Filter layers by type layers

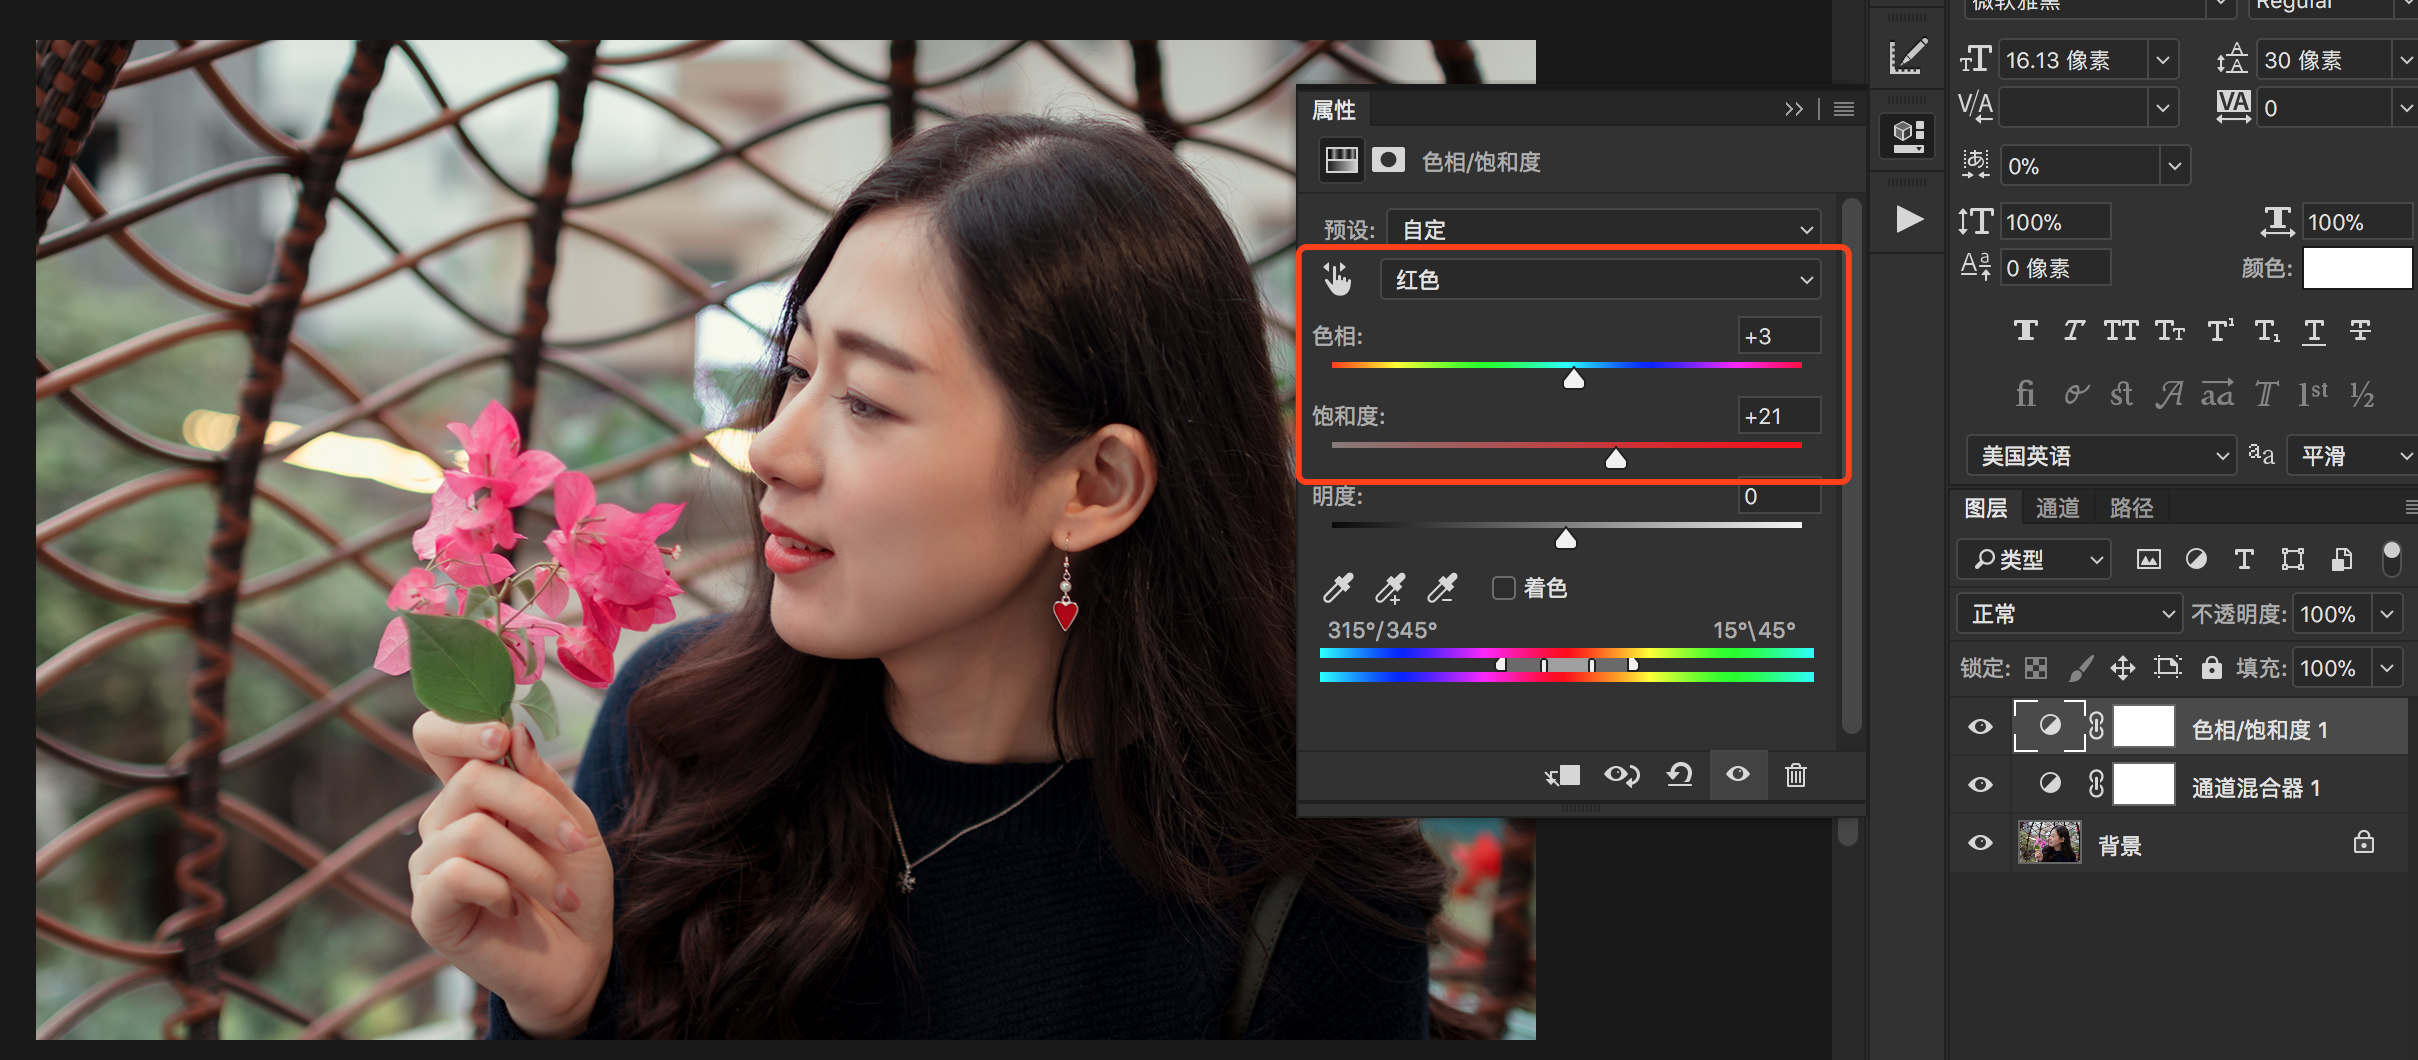(x=2244, y=559)
